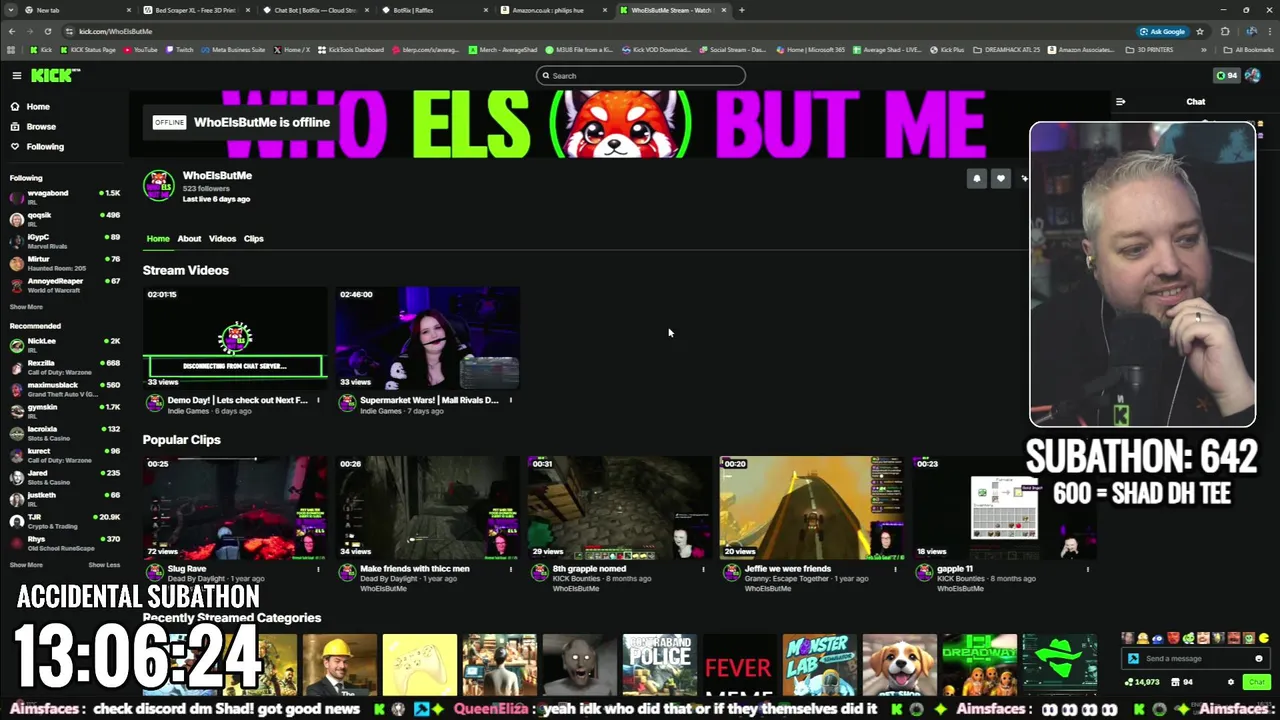
Task: Expand recommended list with Show More
Action: coord(26,565)
